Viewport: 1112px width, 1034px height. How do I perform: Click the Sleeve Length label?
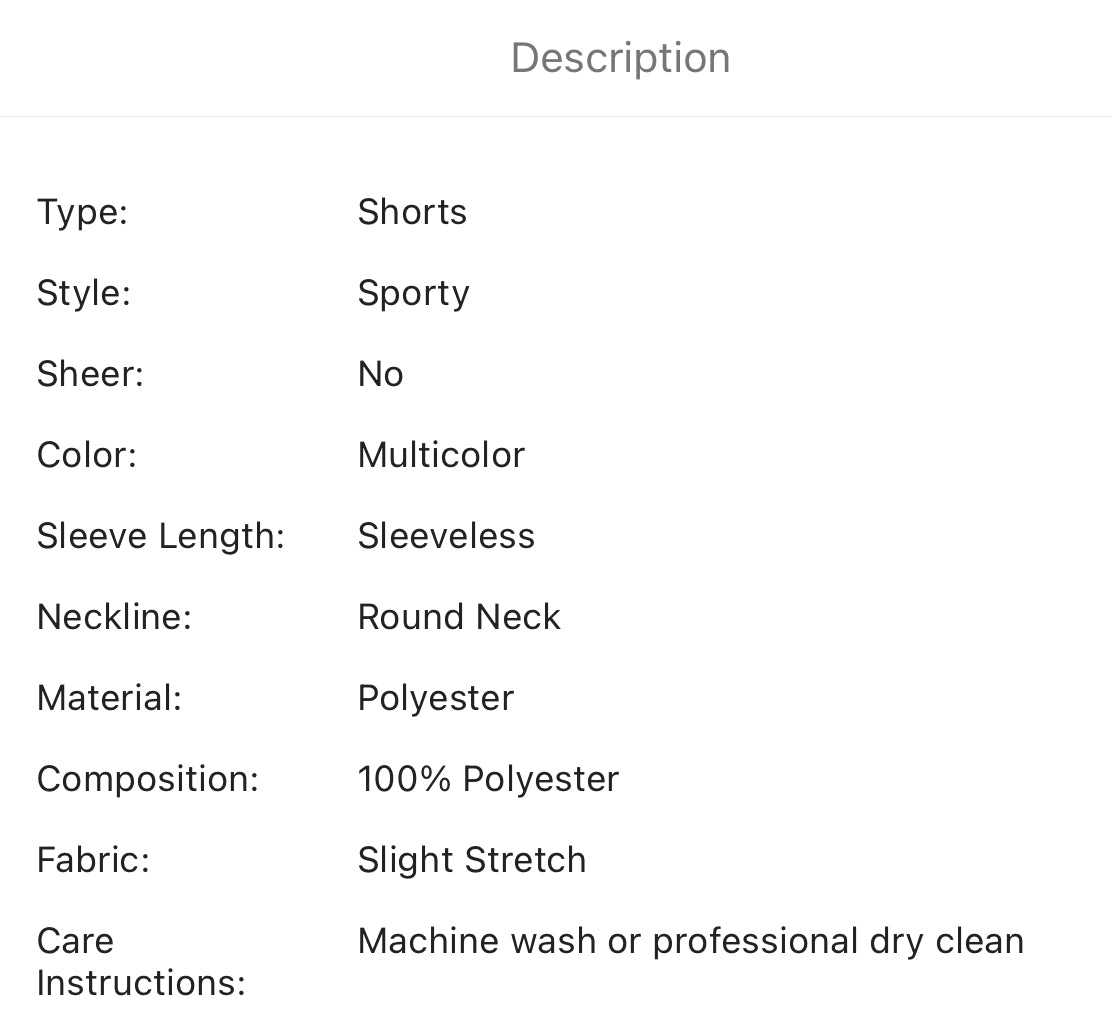point(161,536)
